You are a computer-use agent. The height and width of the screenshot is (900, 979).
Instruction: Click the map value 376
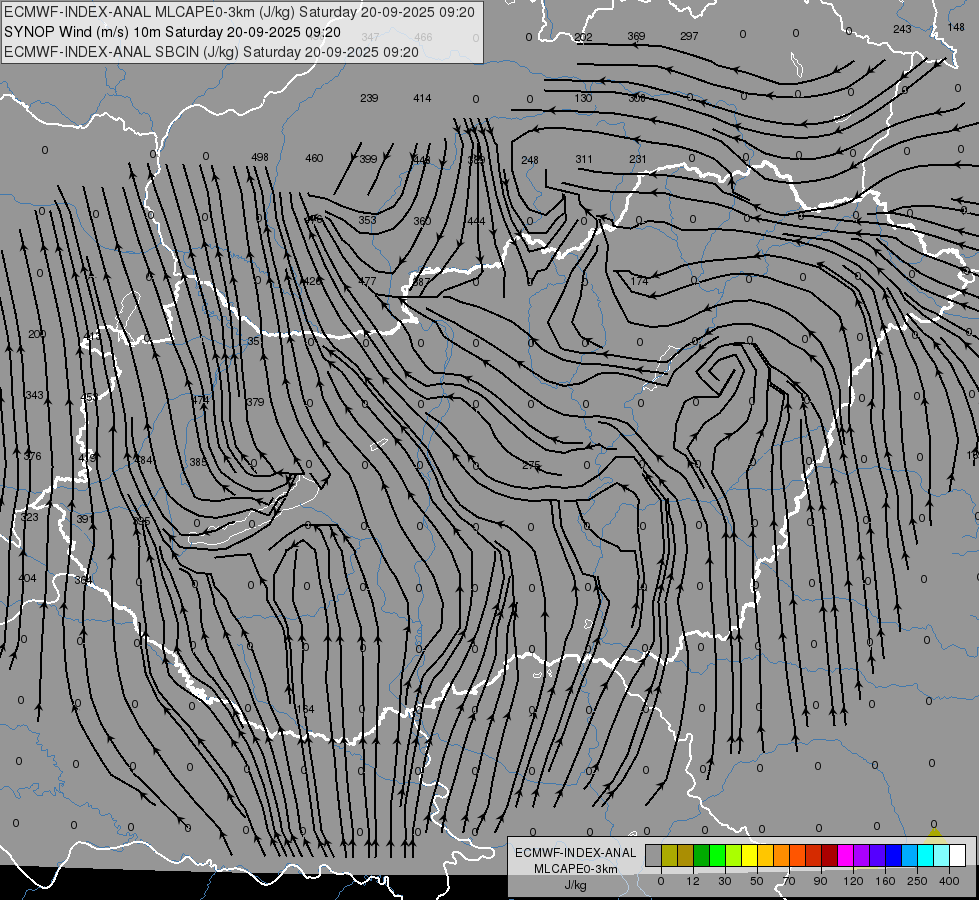point(32,456)
